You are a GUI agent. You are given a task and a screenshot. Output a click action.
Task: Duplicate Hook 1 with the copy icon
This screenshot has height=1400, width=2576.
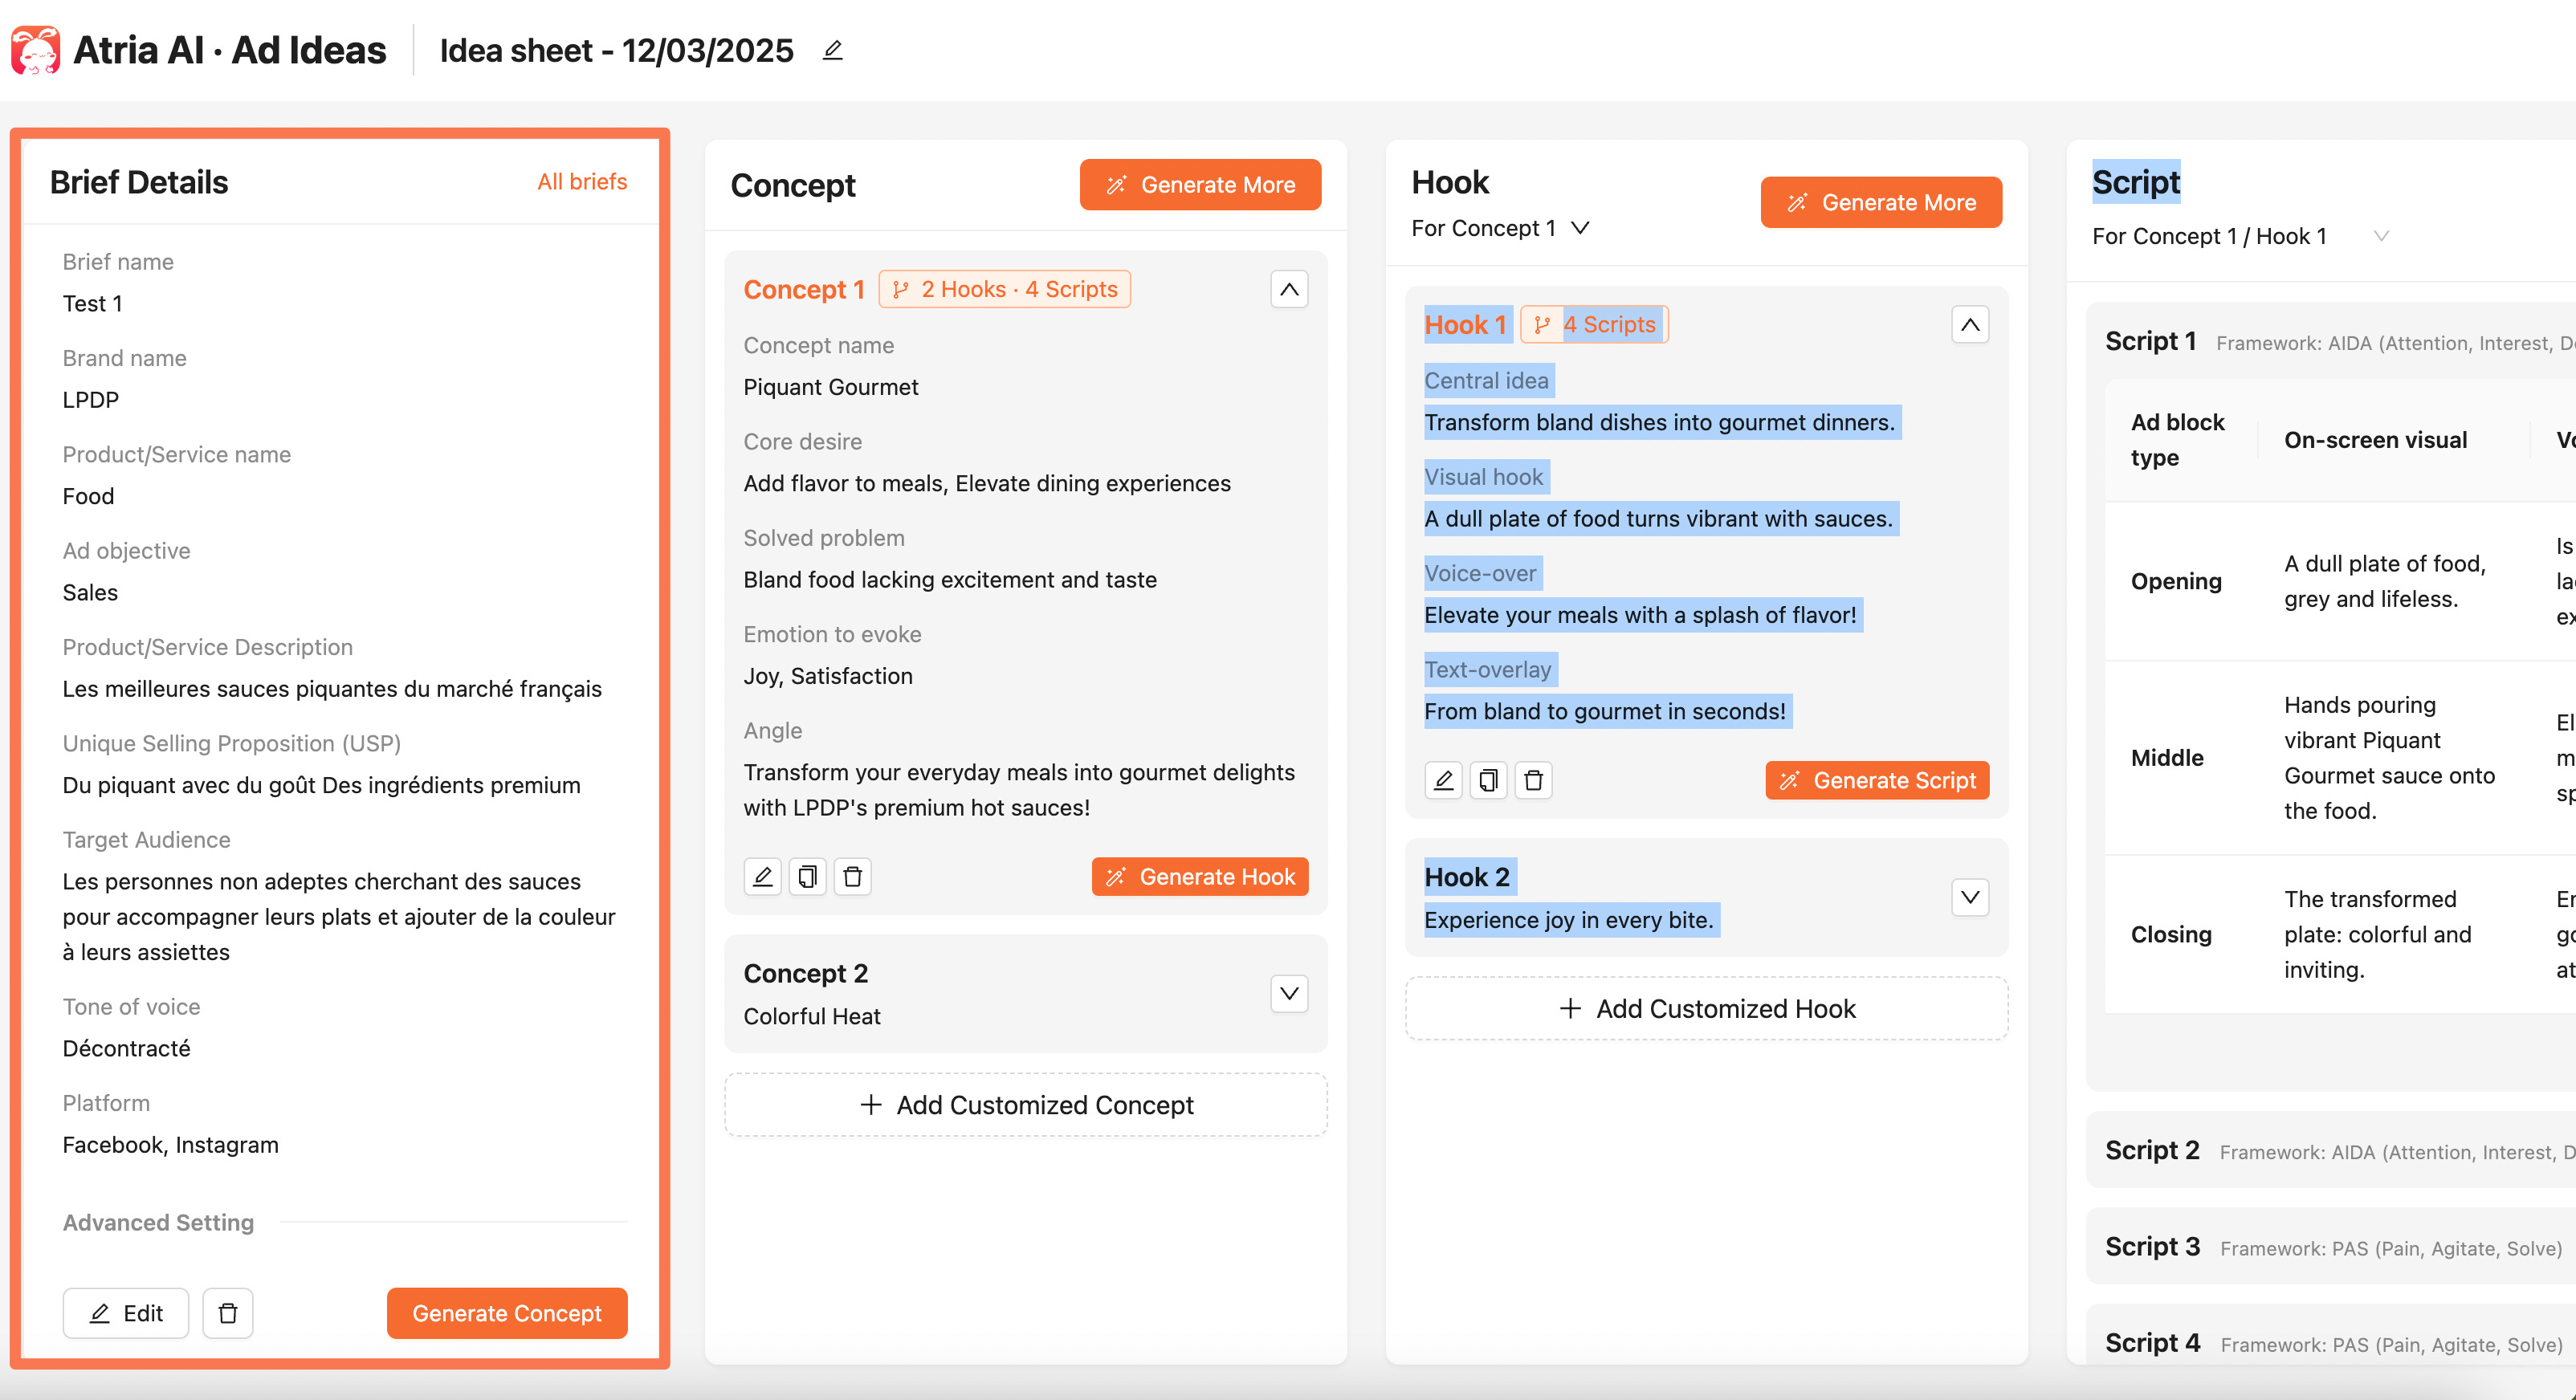tap(1488, 780)
